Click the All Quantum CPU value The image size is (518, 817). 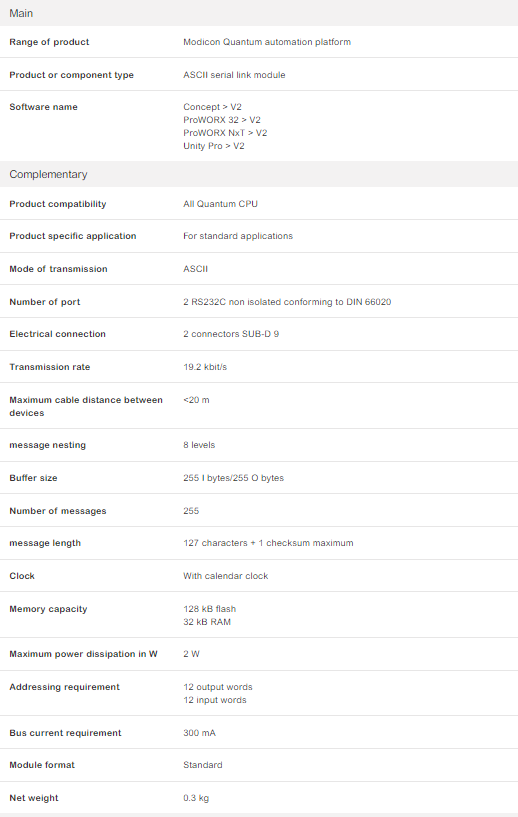pyautogui.click(x=220, y=204)
